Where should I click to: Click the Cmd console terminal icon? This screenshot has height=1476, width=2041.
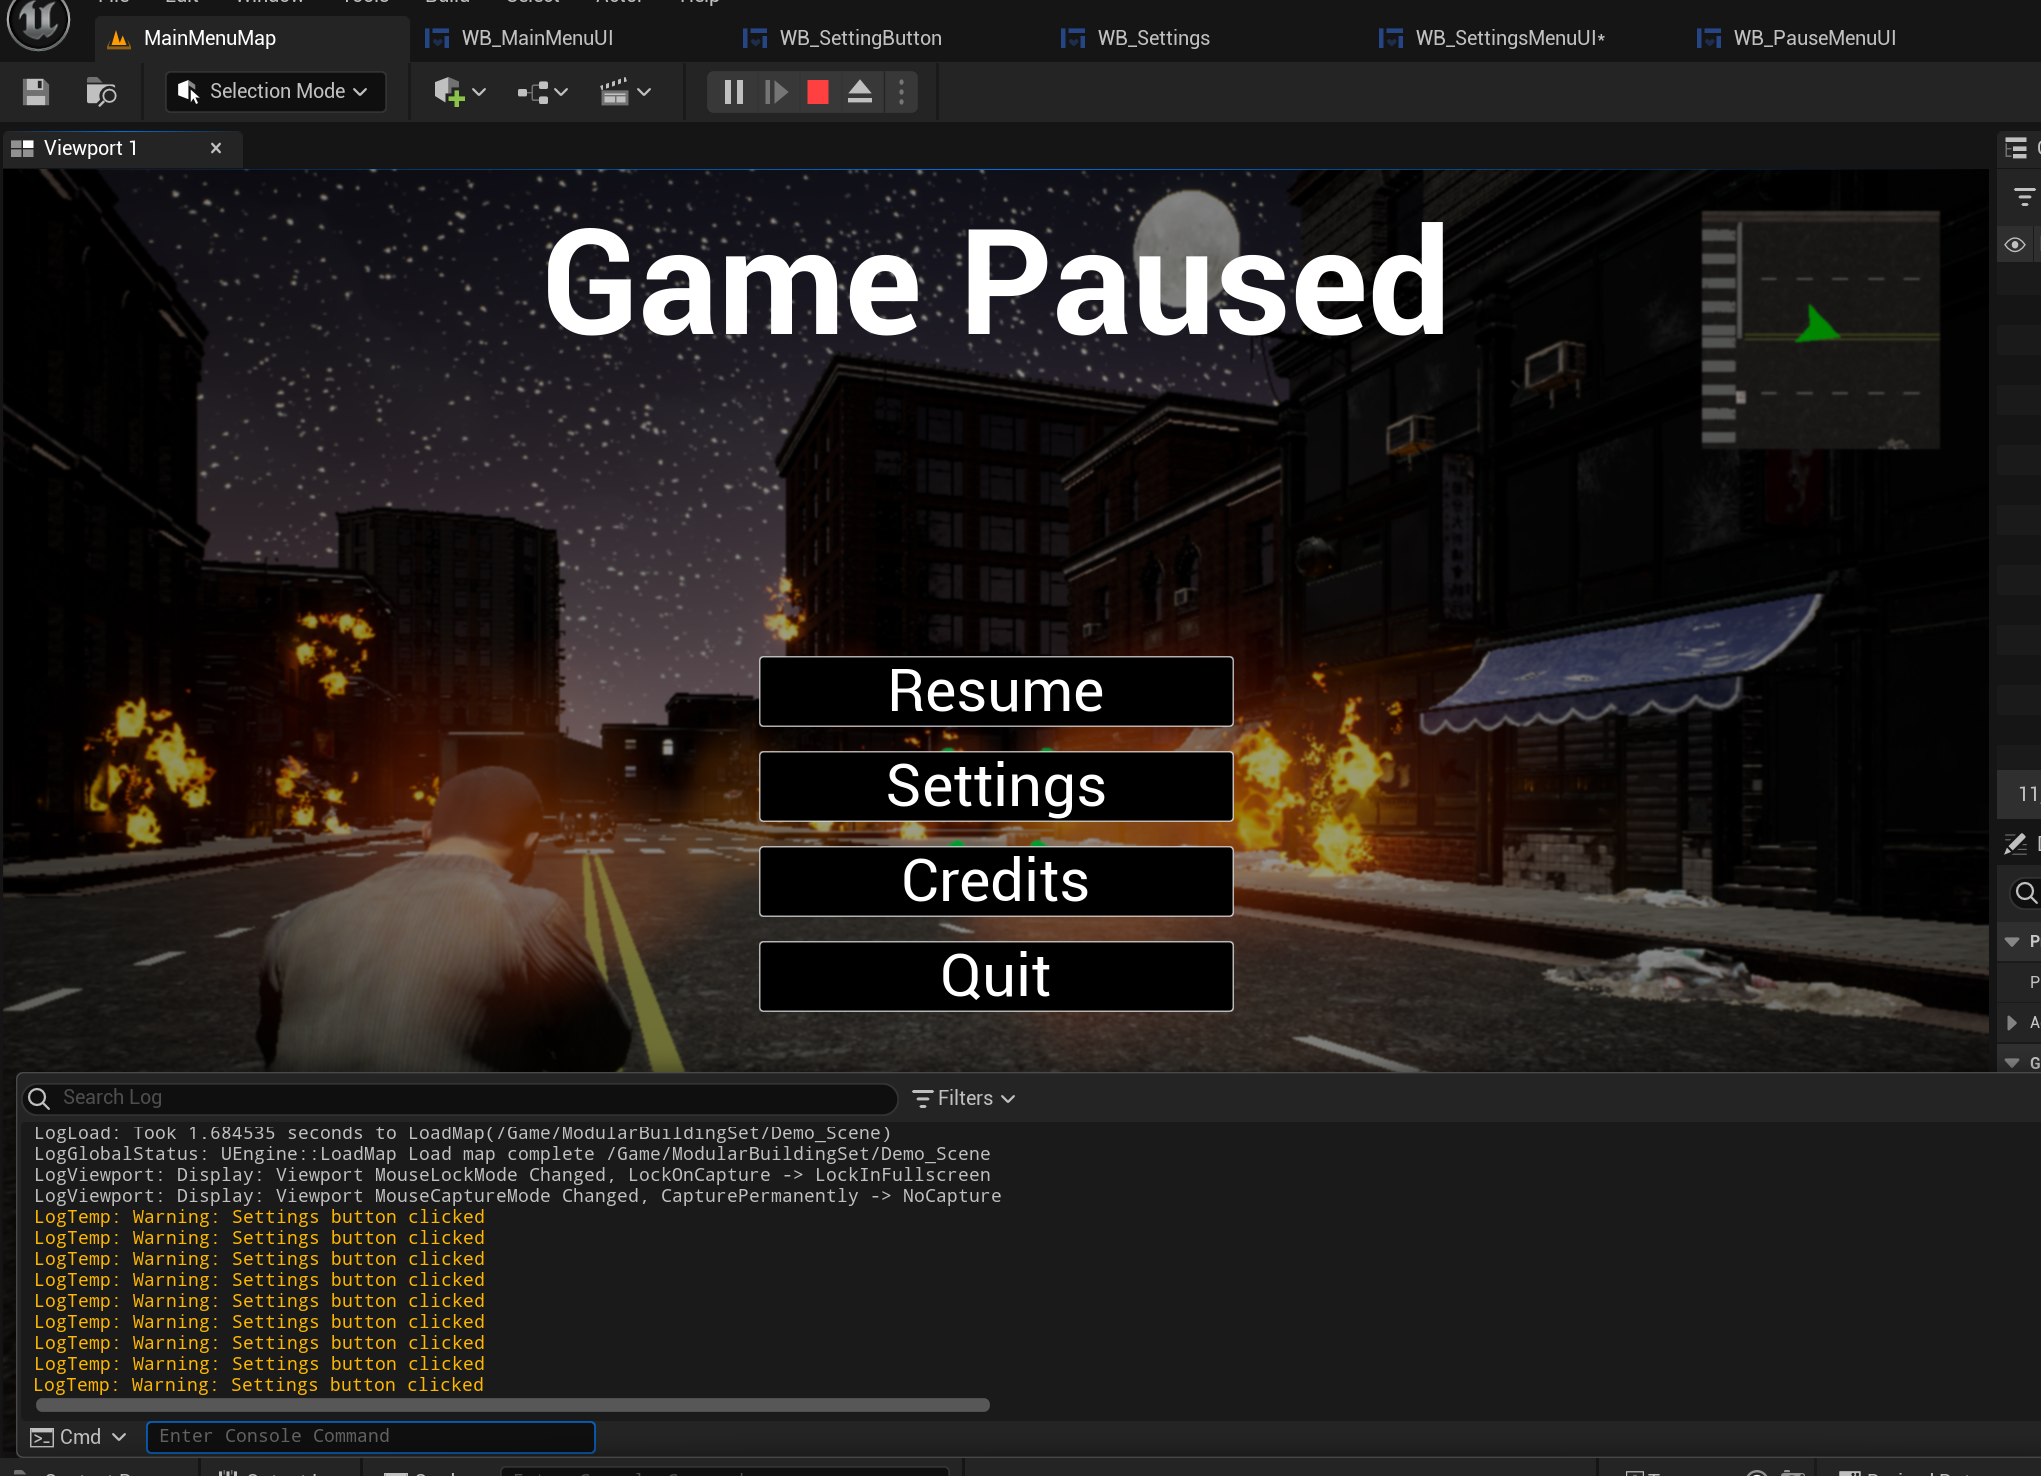pos(42,1437)
